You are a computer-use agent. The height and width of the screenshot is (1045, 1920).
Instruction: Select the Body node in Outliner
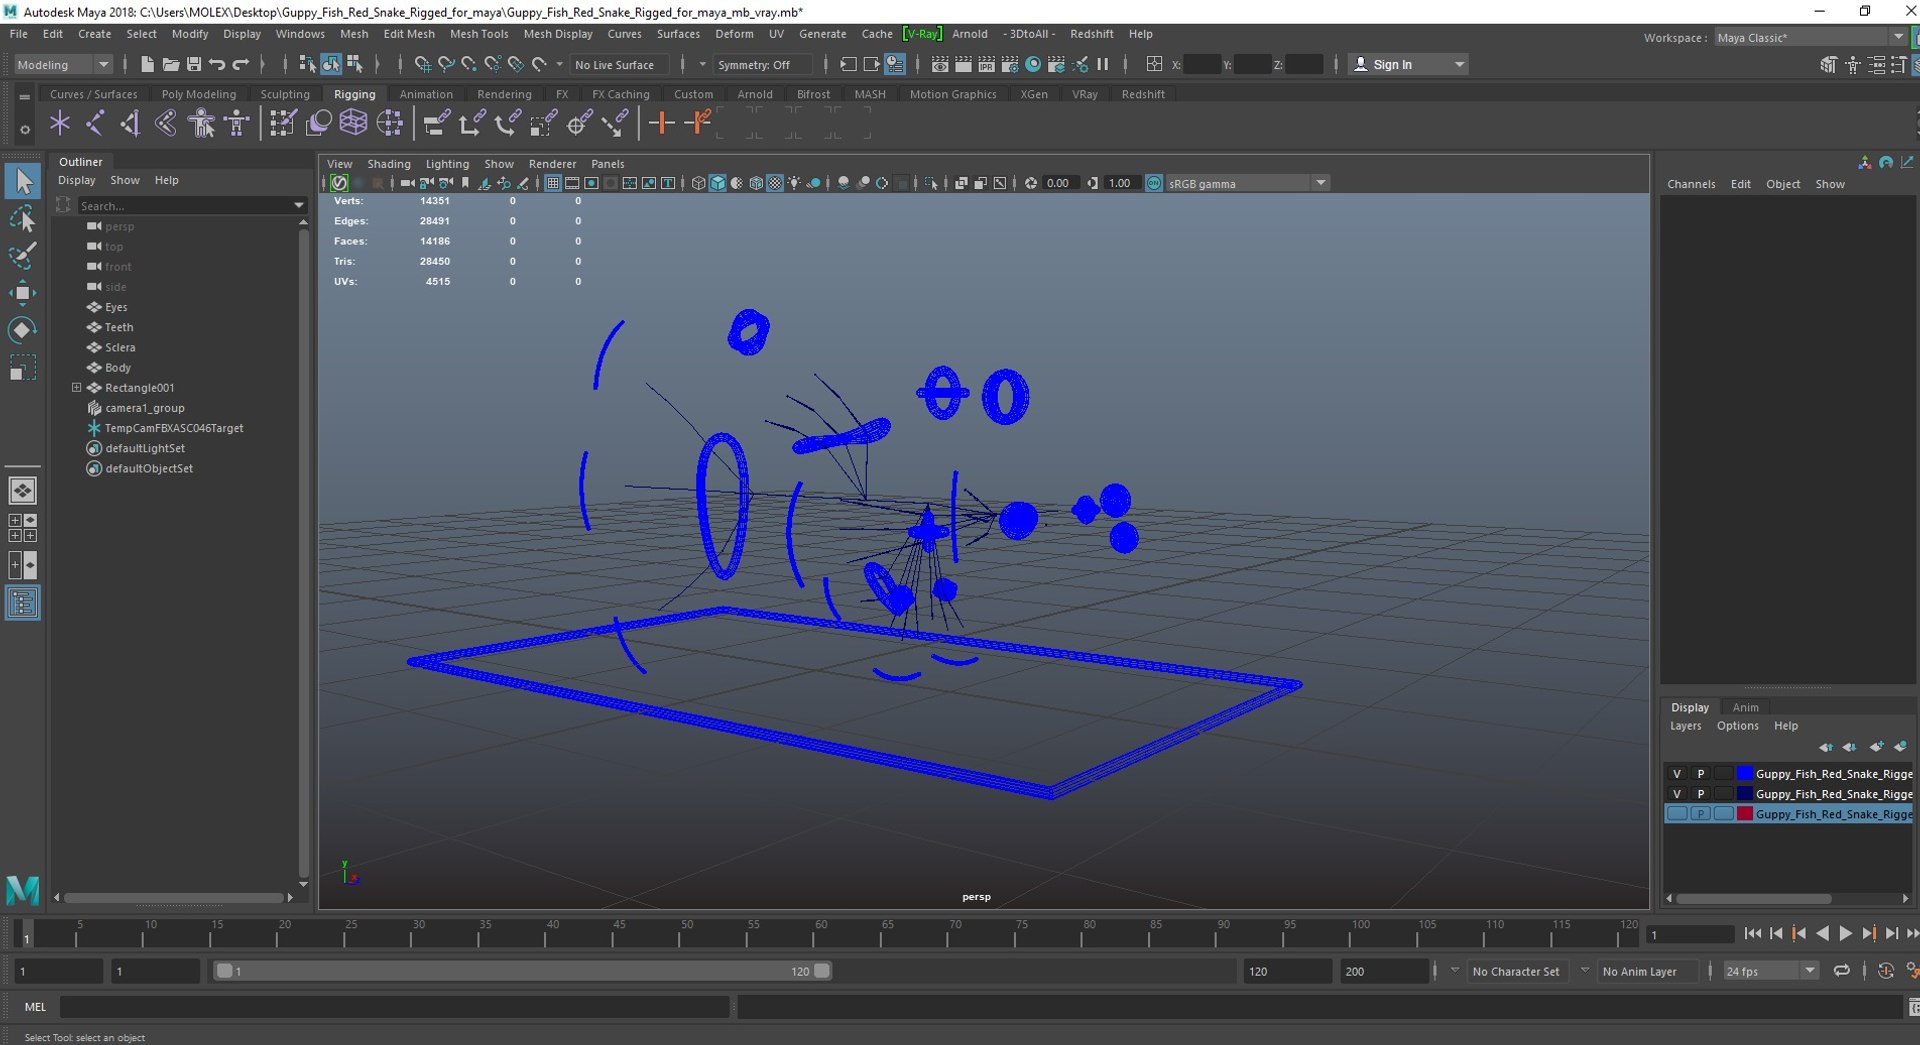click(118, 367)
